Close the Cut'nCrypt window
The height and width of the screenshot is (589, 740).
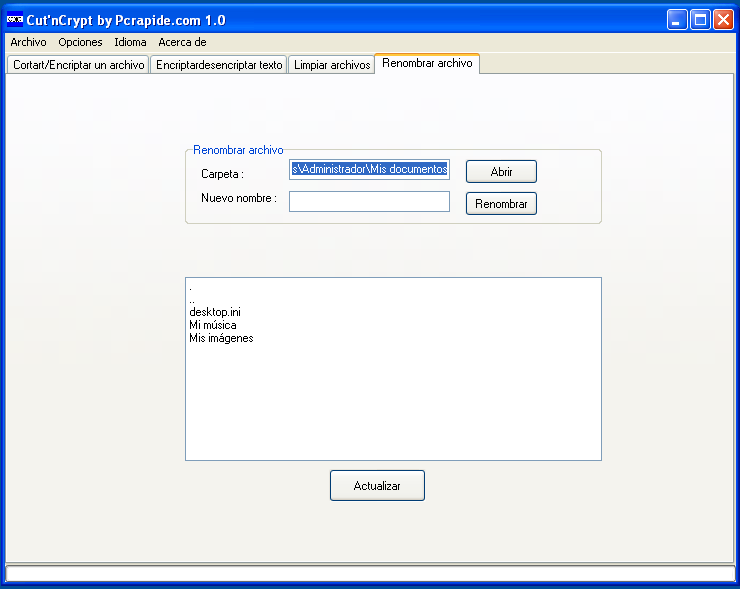click(723, 20)
